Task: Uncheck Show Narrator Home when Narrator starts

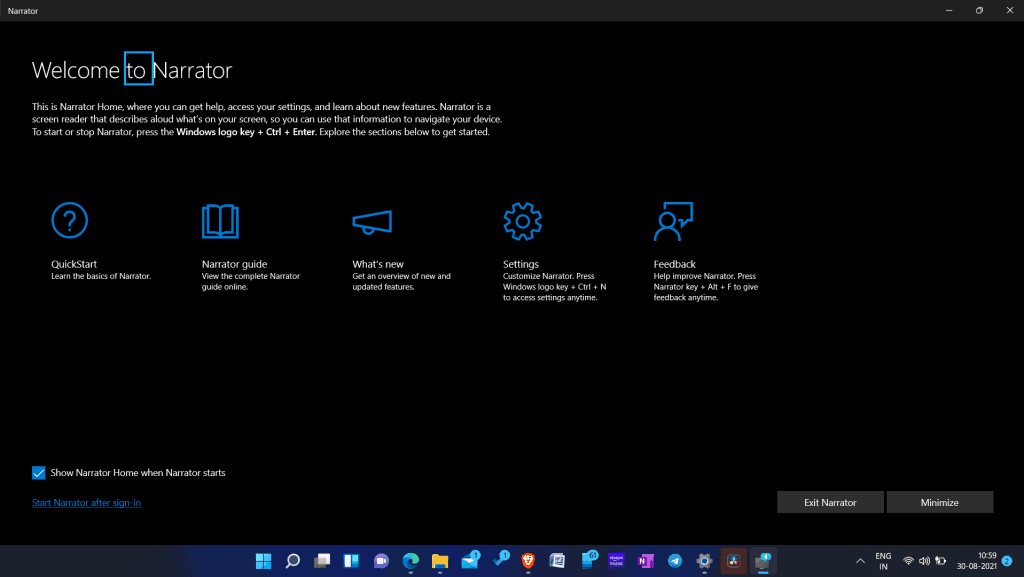Action: pos(38,472)
